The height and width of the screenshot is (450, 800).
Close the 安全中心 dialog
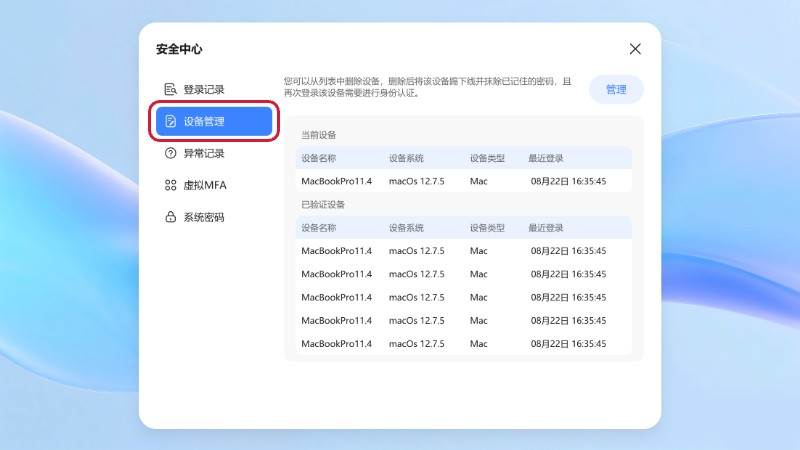tap(635, 49)
